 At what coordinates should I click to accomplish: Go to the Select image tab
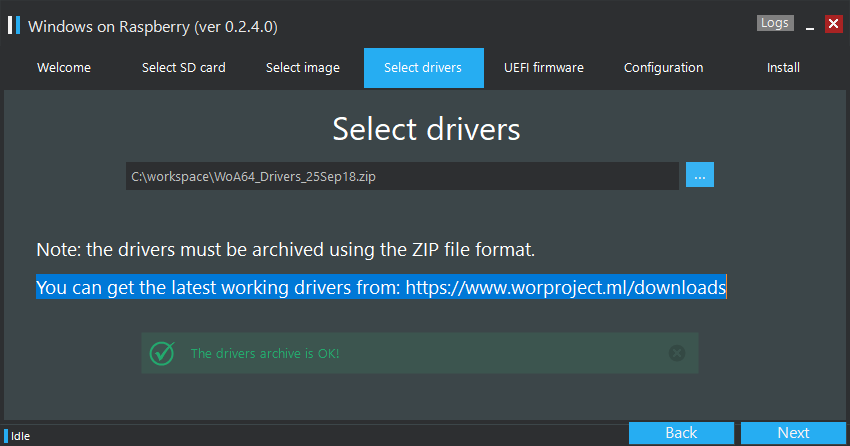click(303, 68)
